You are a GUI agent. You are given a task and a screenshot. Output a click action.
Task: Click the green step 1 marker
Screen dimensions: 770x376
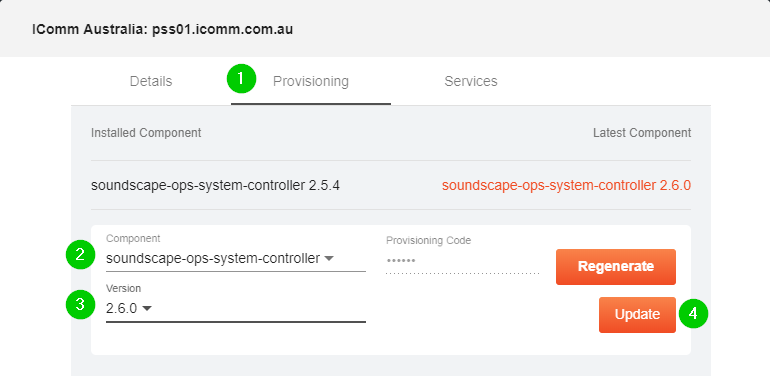pos(241,79)
